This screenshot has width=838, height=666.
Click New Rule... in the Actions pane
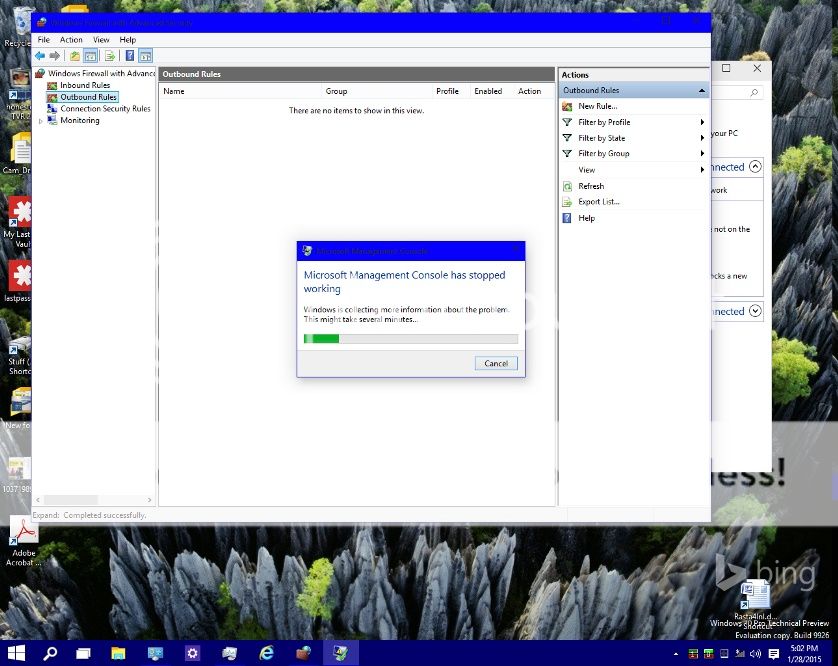pyautogui.click(x=598, y=106)
